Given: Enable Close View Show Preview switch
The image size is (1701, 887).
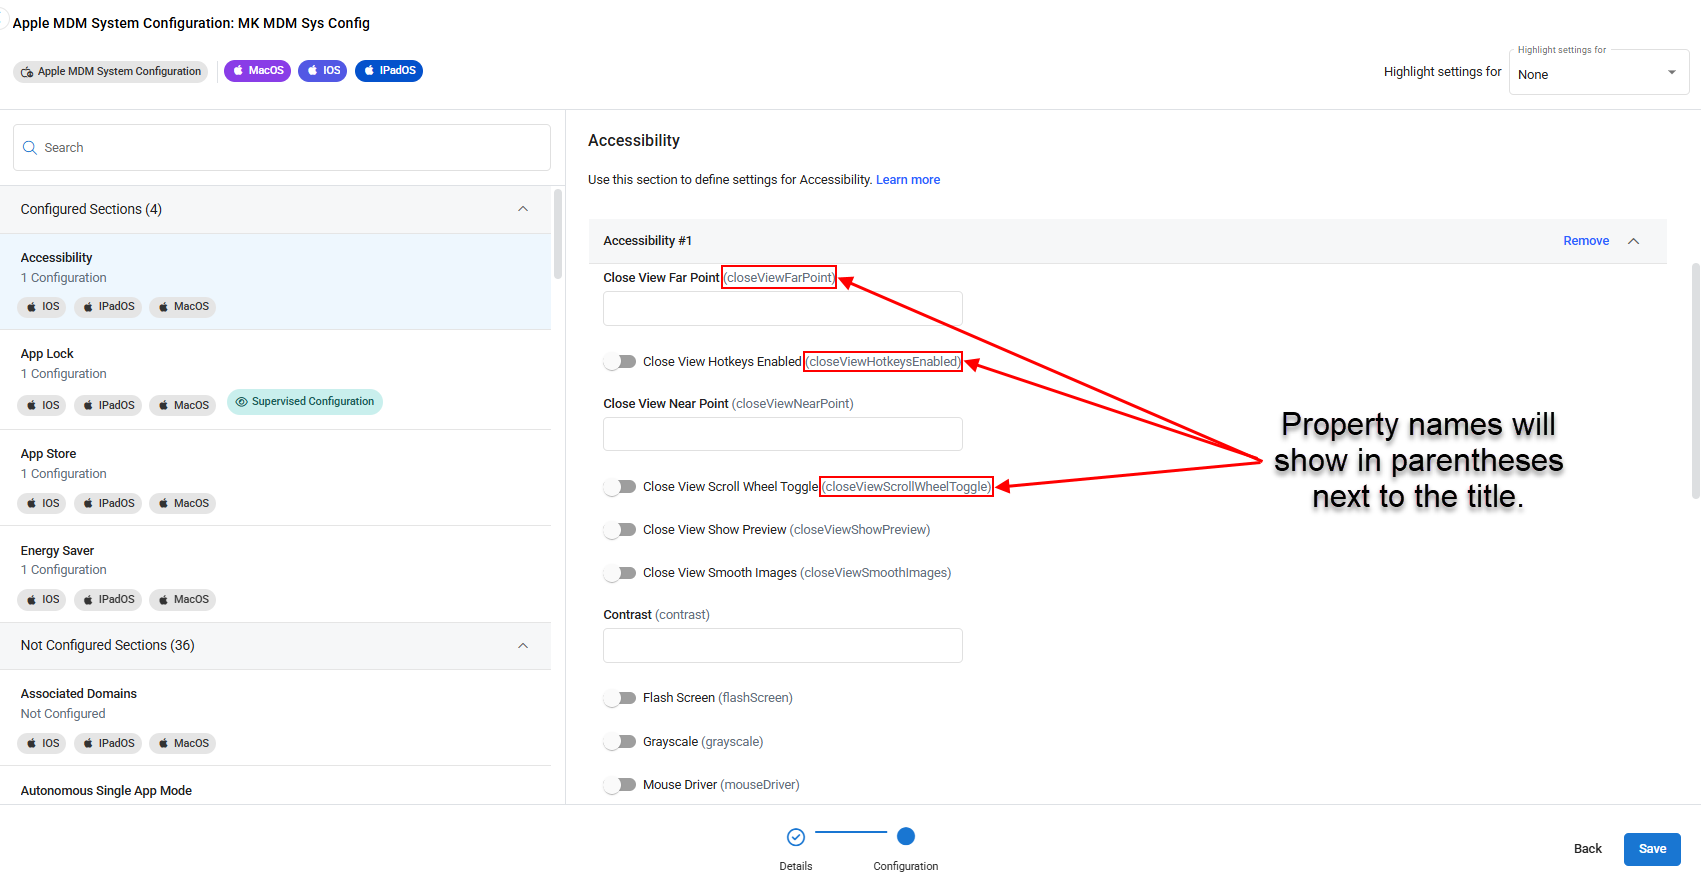Looking at the screenshot, I should click(620, 530).
